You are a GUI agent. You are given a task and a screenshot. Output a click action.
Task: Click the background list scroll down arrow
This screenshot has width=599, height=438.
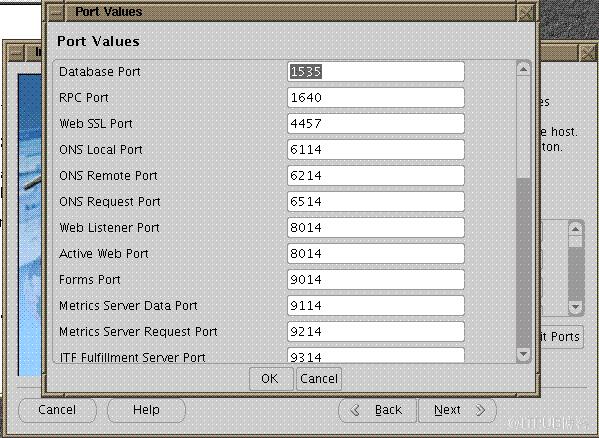click(575, 307)
